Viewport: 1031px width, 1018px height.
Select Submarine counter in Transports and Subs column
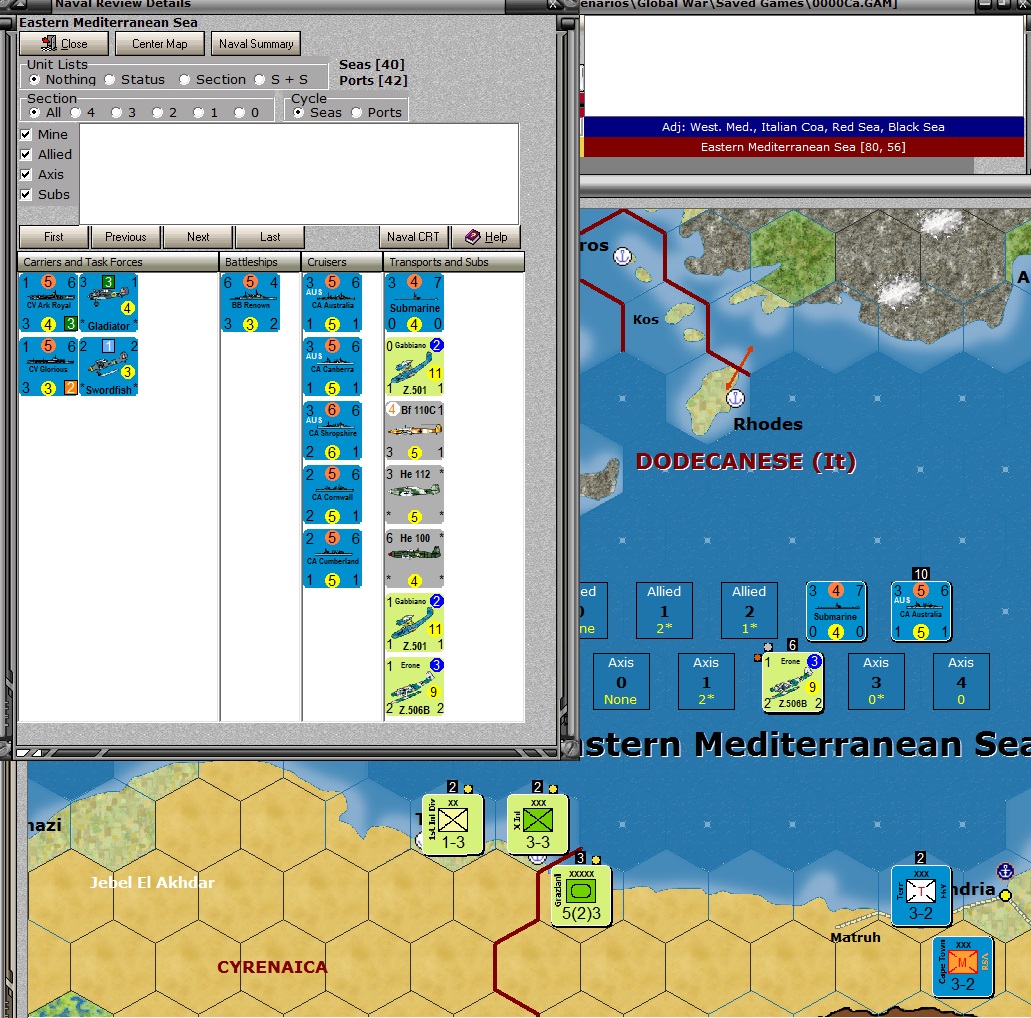tap(414, 303)
